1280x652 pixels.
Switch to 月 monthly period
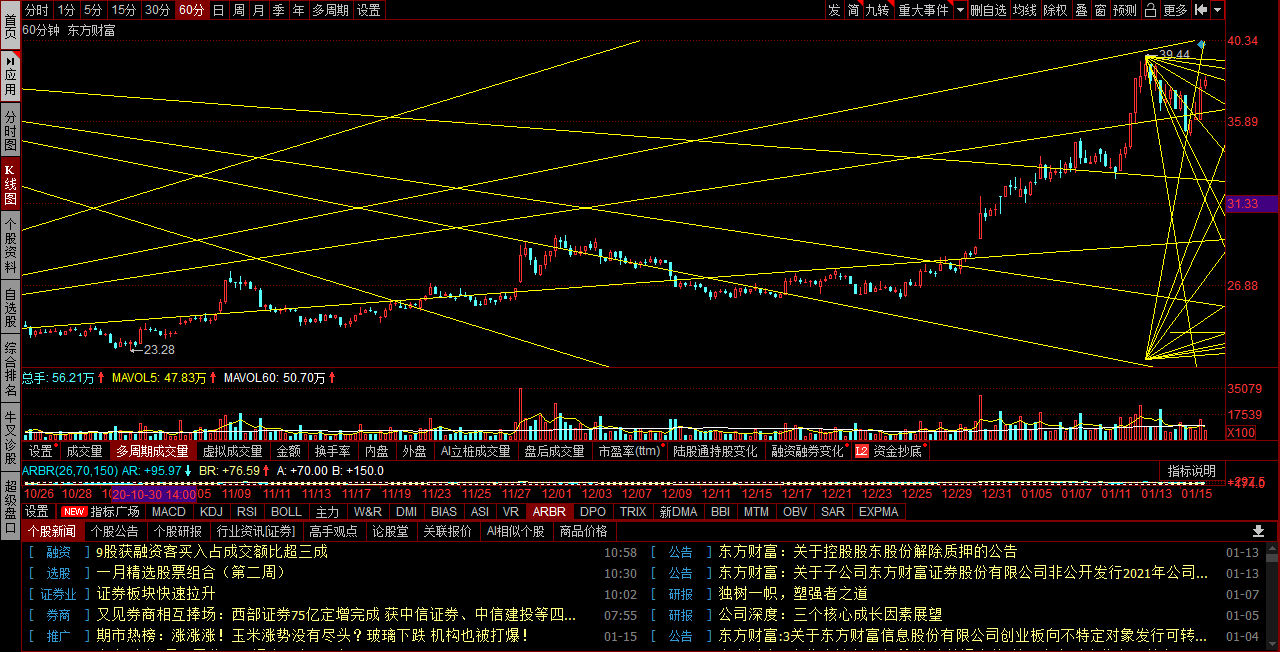(258, 10)
